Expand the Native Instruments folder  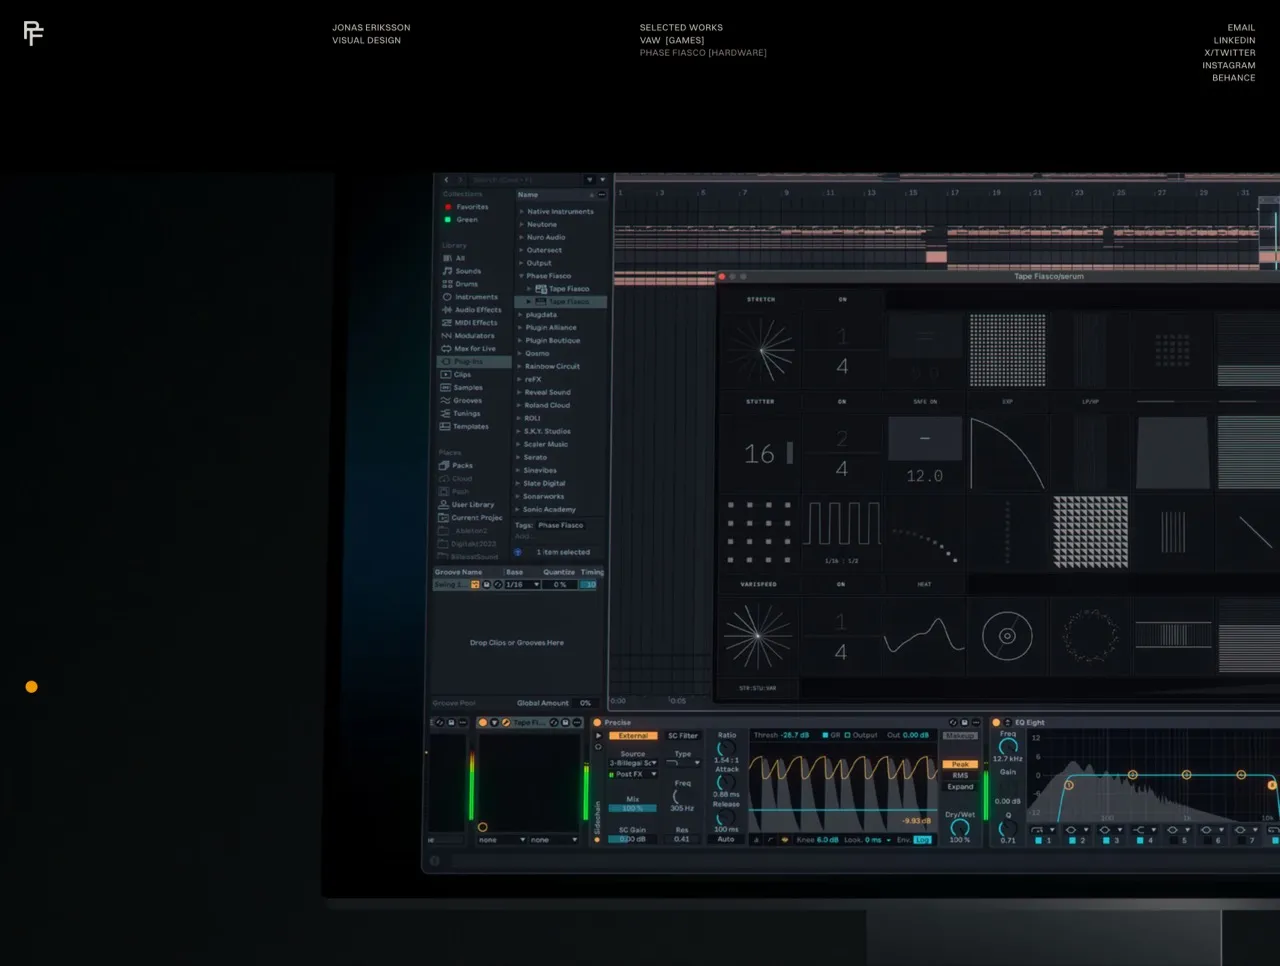pos(521,212)
